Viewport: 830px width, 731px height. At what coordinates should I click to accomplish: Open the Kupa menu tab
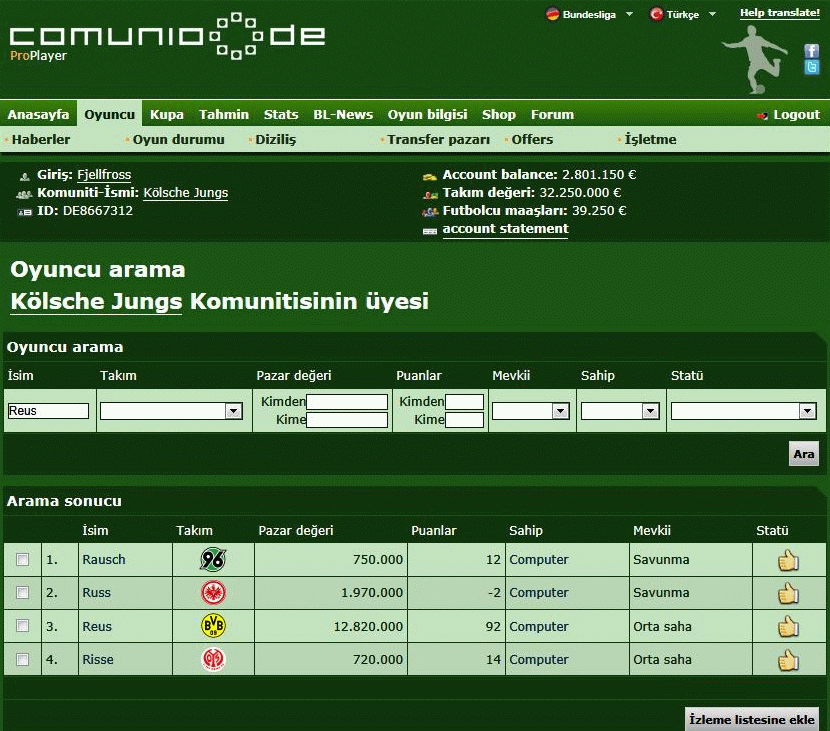coord(167,114)
